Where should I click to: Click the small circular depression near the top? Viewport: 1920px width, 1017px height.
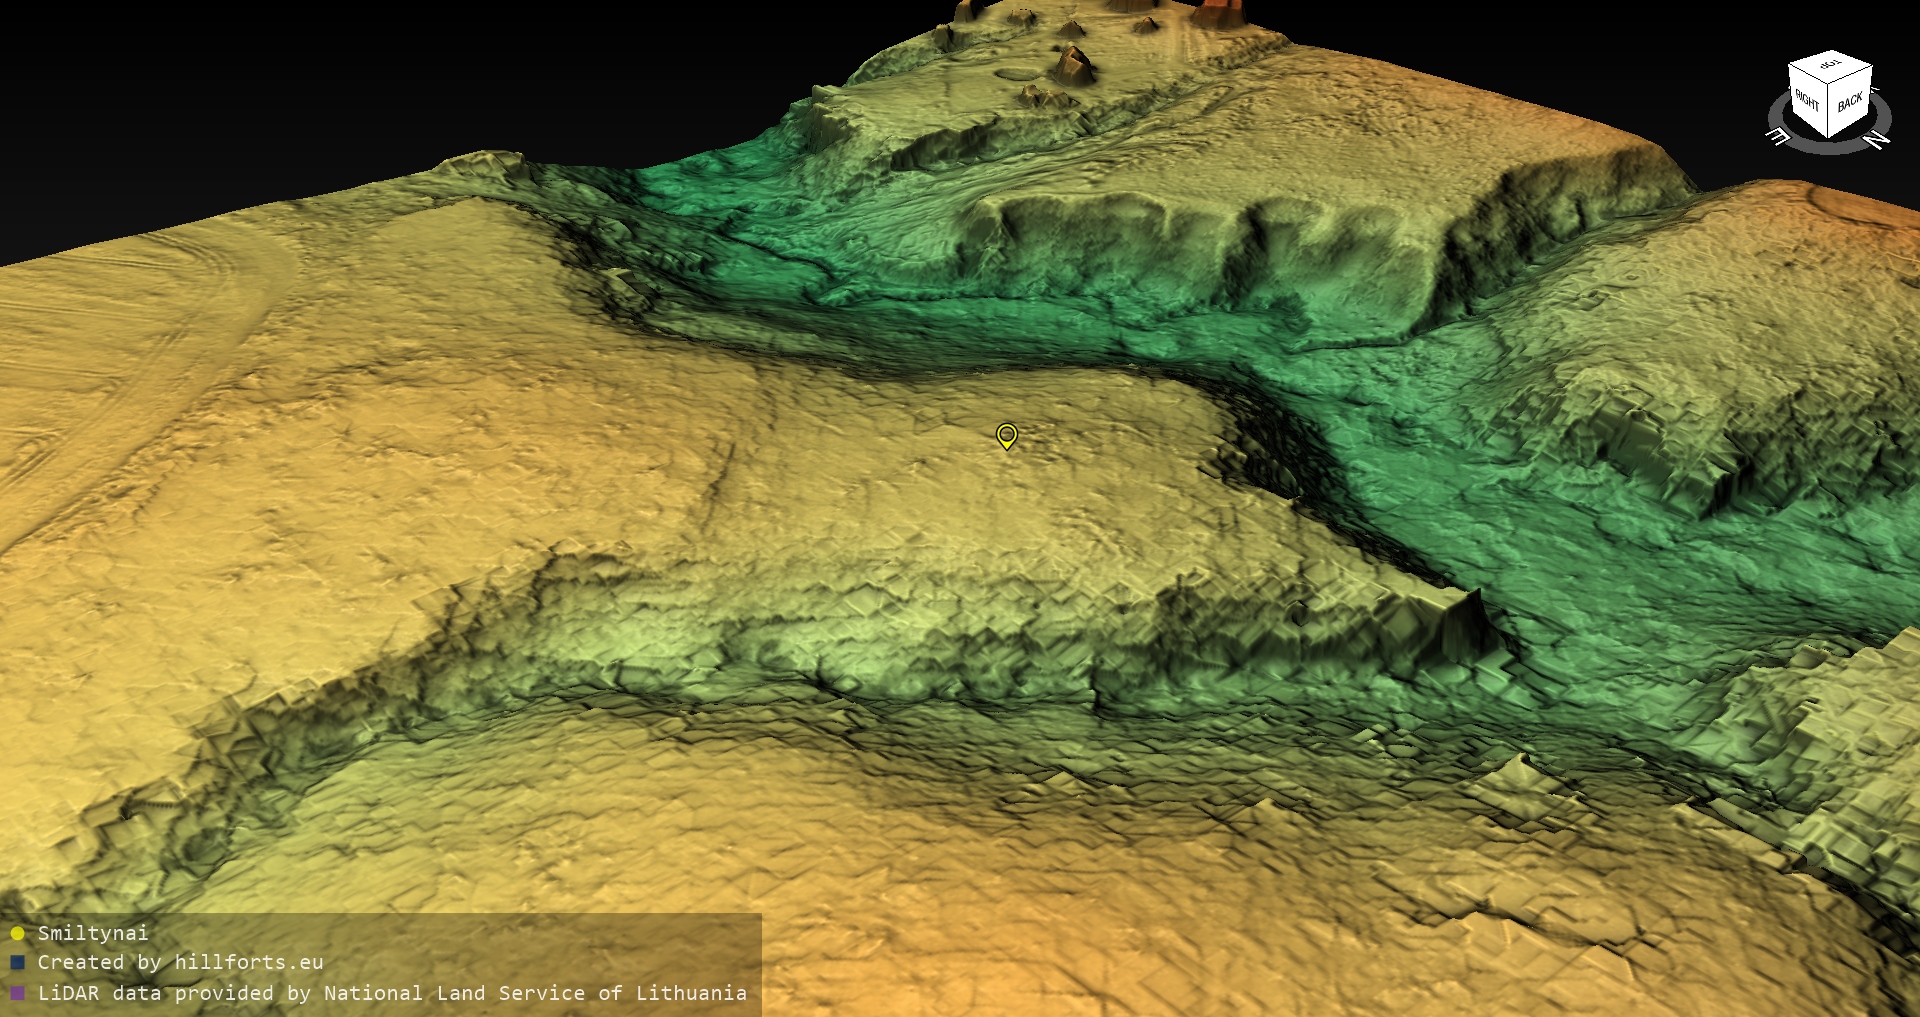(x=1016, y=72)
